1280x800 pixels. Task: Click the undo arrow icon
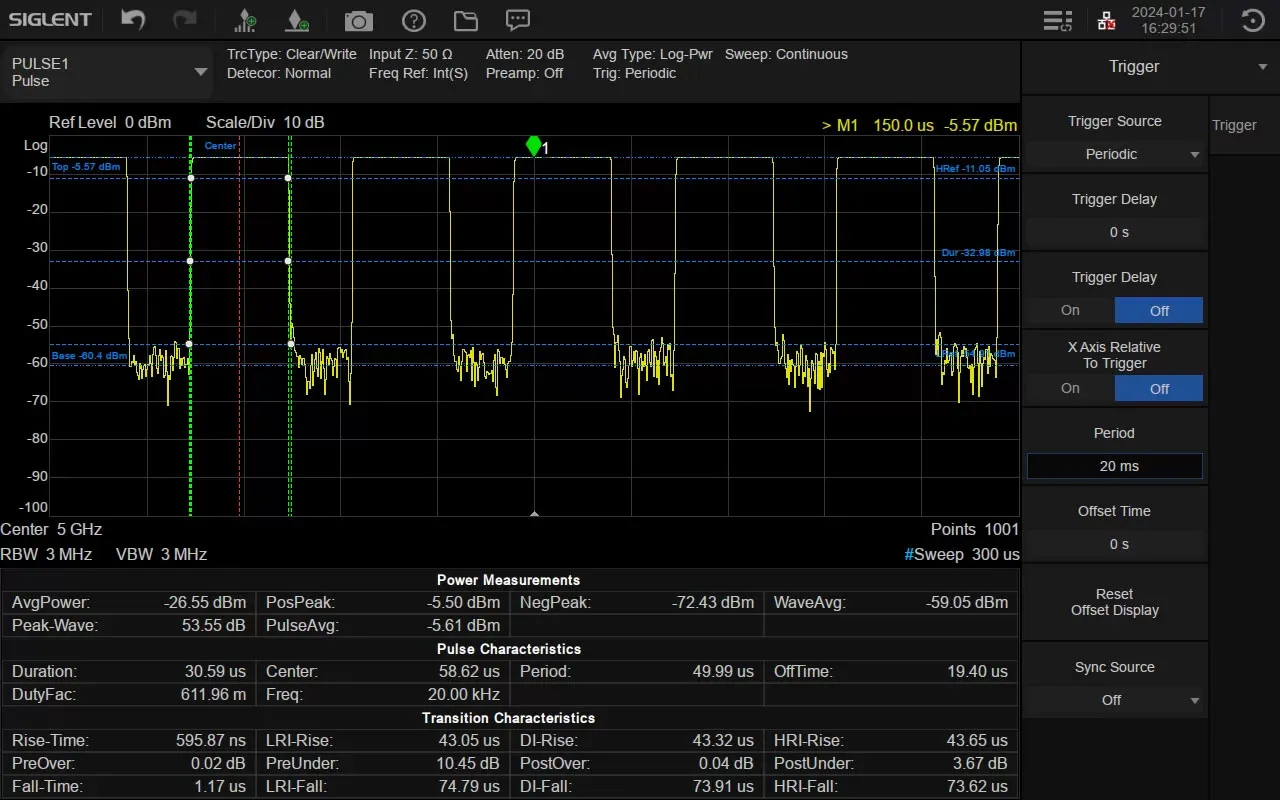pos(133,20)
